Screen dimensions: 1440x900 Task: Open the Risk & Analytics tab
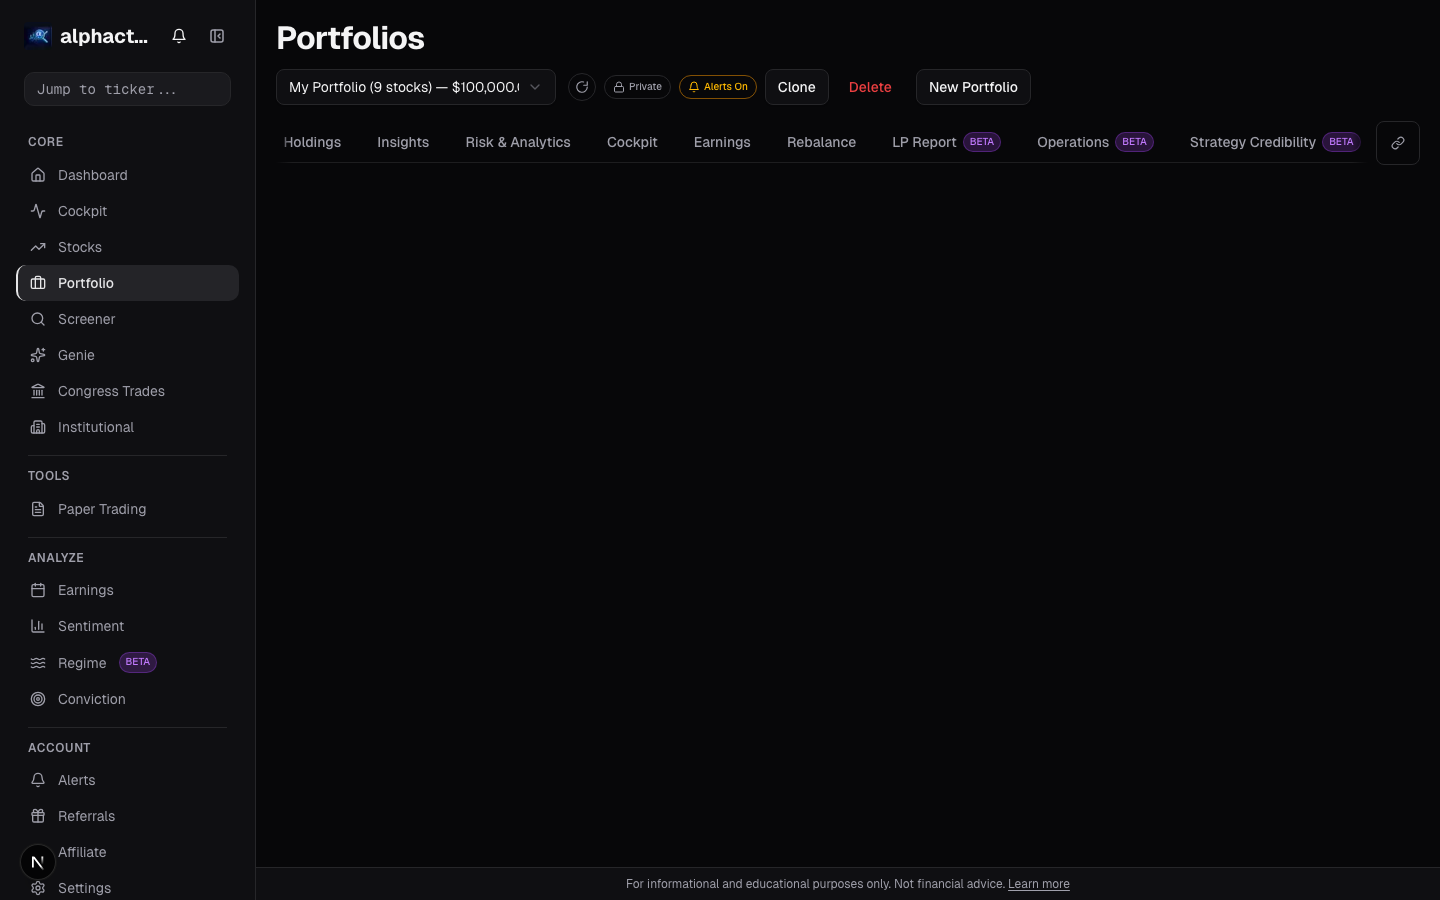pyautogui.click(x=517, y=142)
